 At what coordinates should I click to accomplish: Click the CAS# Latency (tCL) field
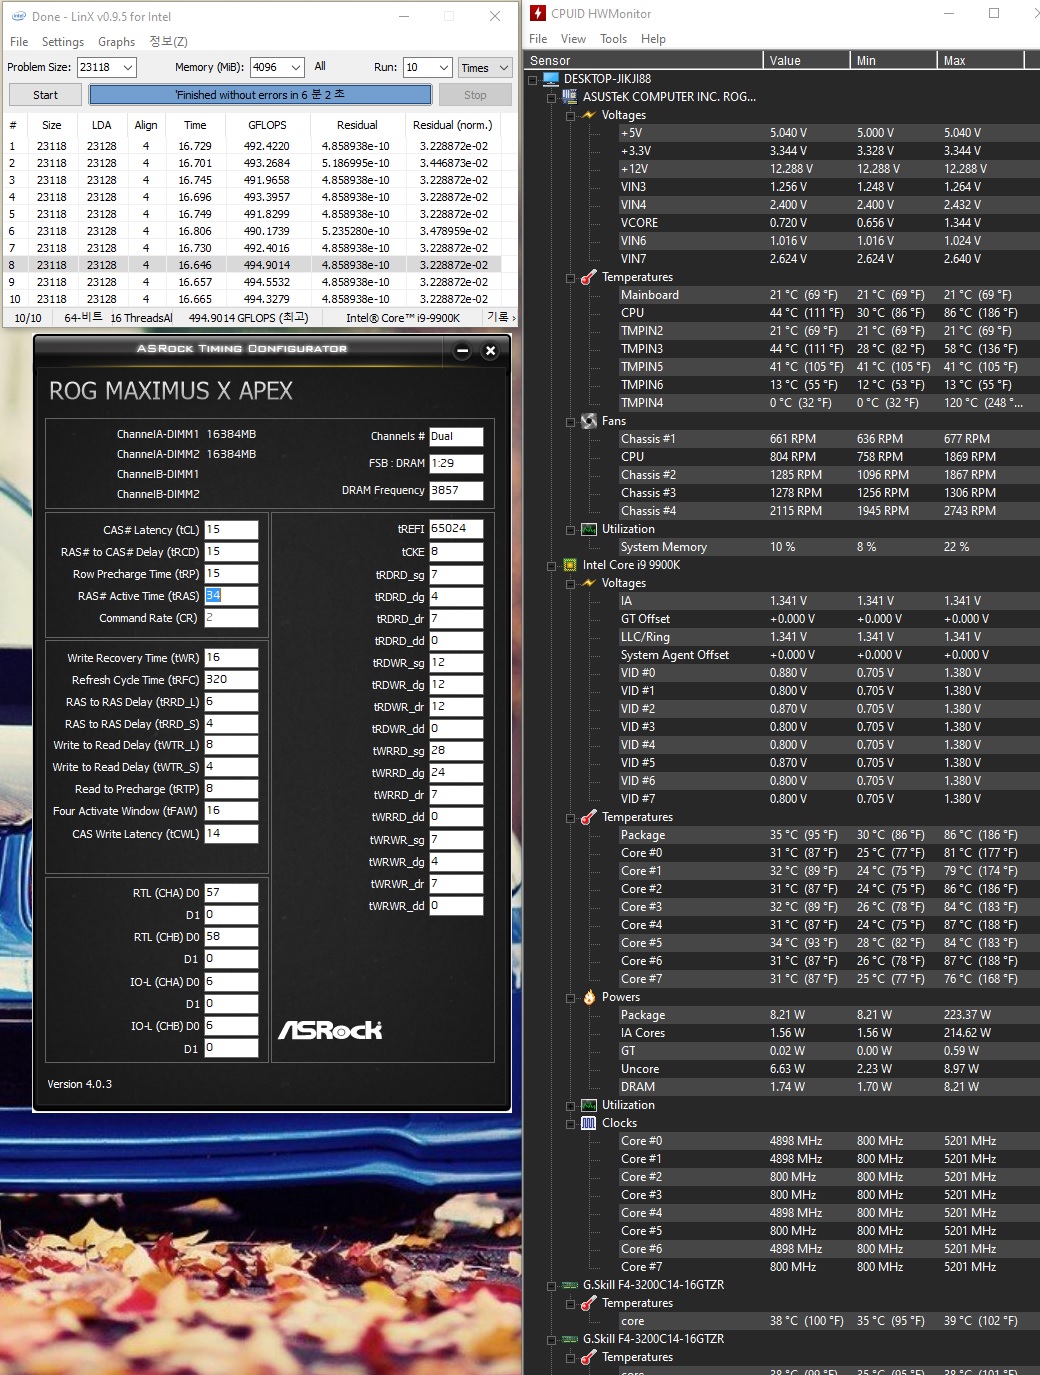click(231, 530)
